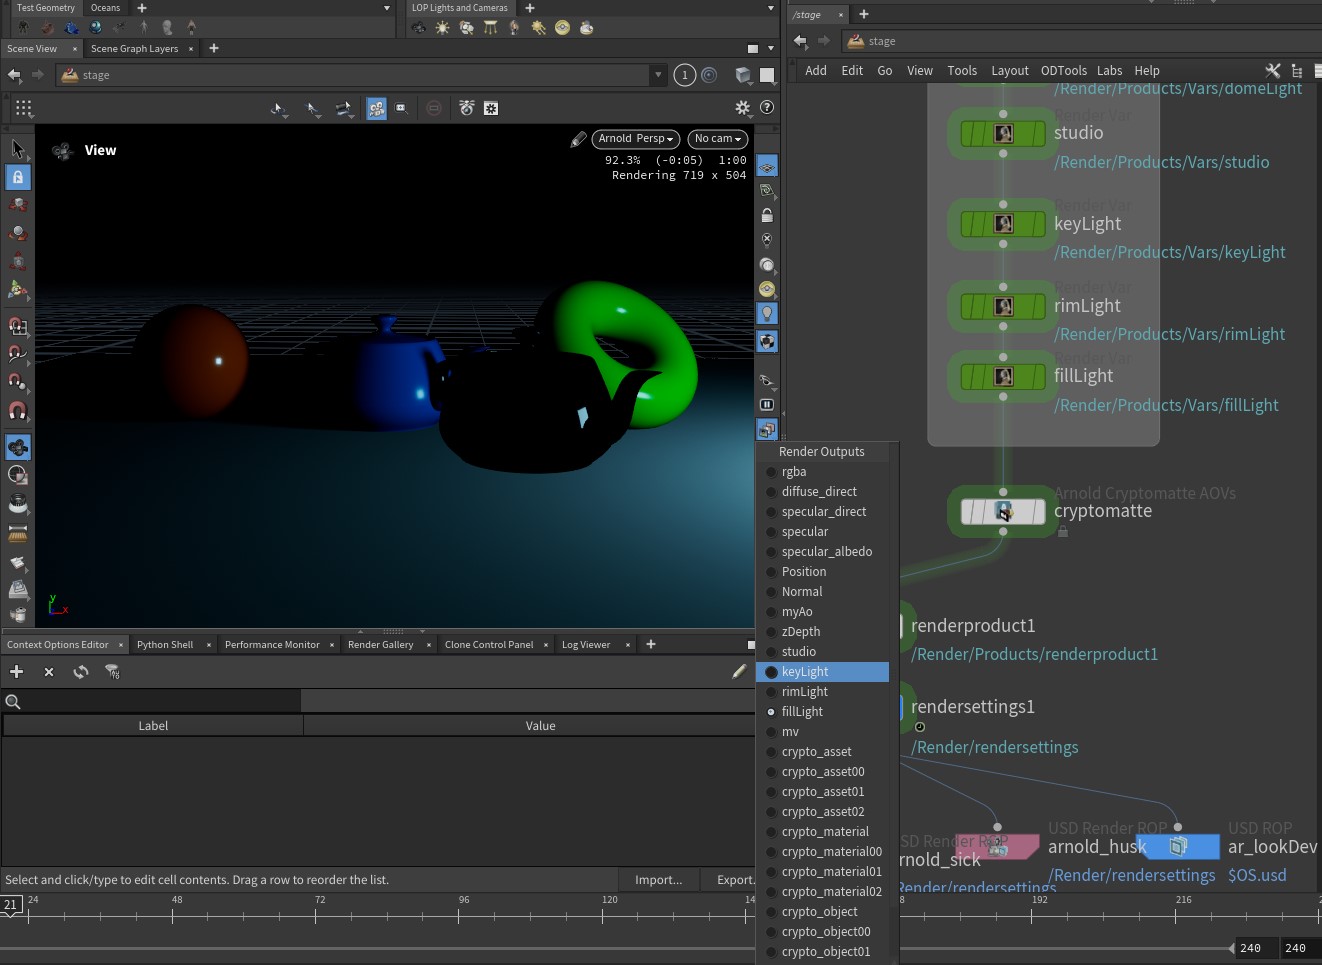Open the Arnold Persp renderer dropdown
Image resolution: width=1322 pixels, height=965 pixels.
click(x=635, y=139)
